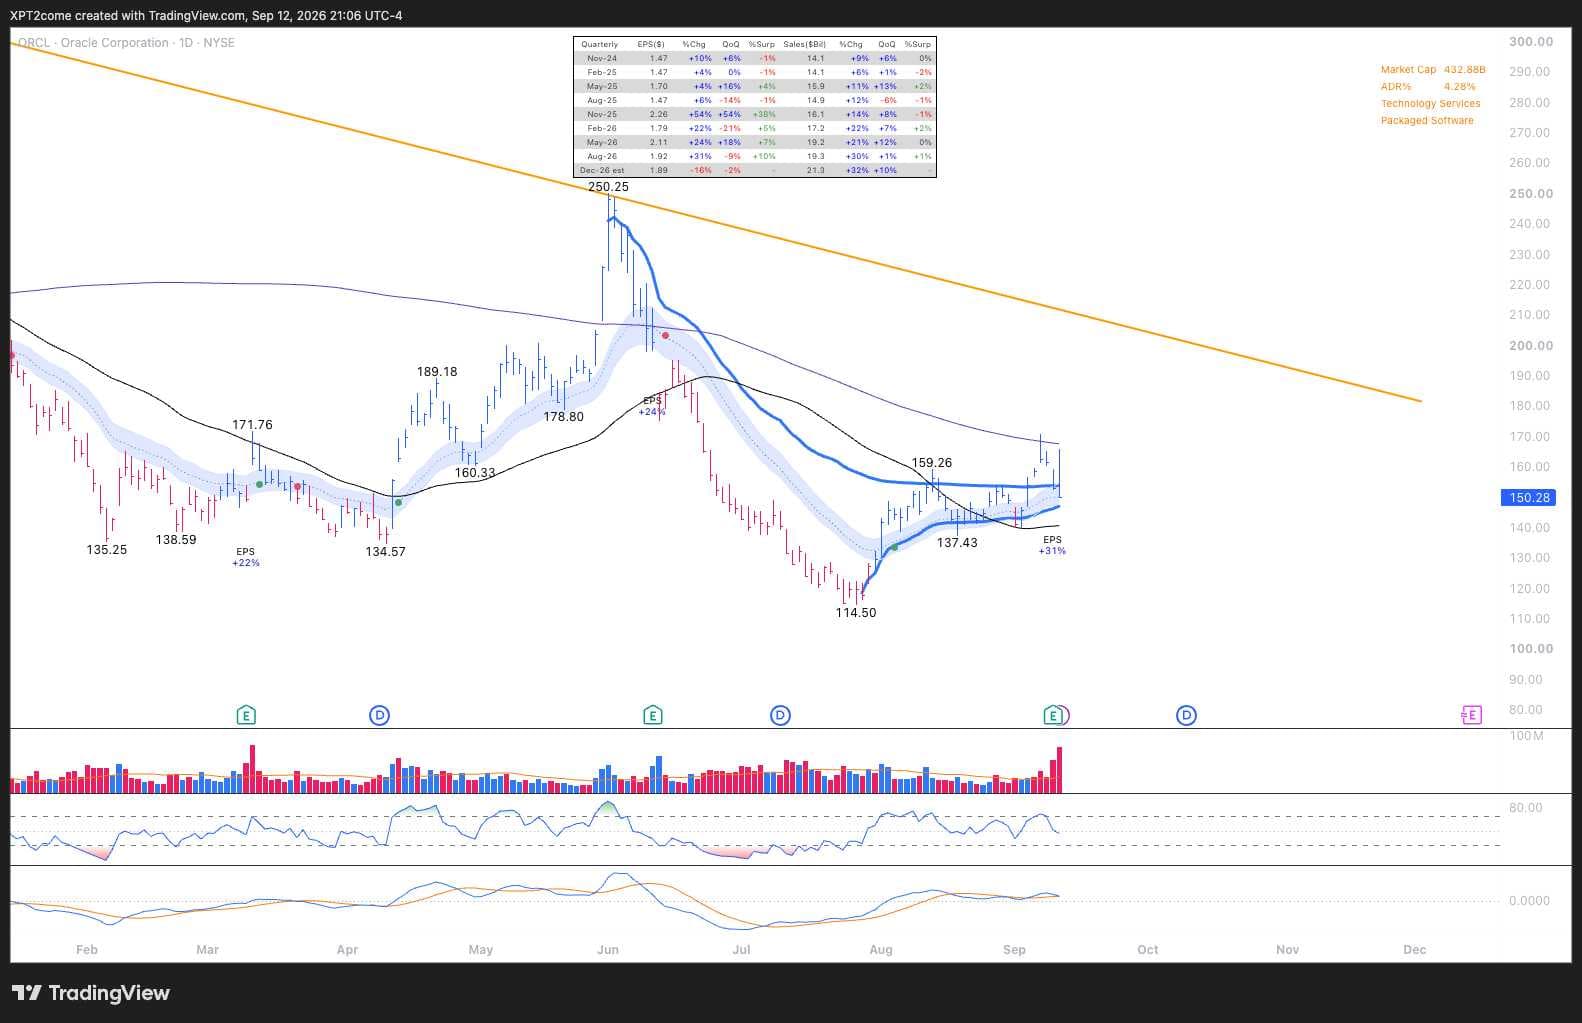Click the 171.76 price label
The width and height of the screenshot is (1582, 1023).
(252, 425)
